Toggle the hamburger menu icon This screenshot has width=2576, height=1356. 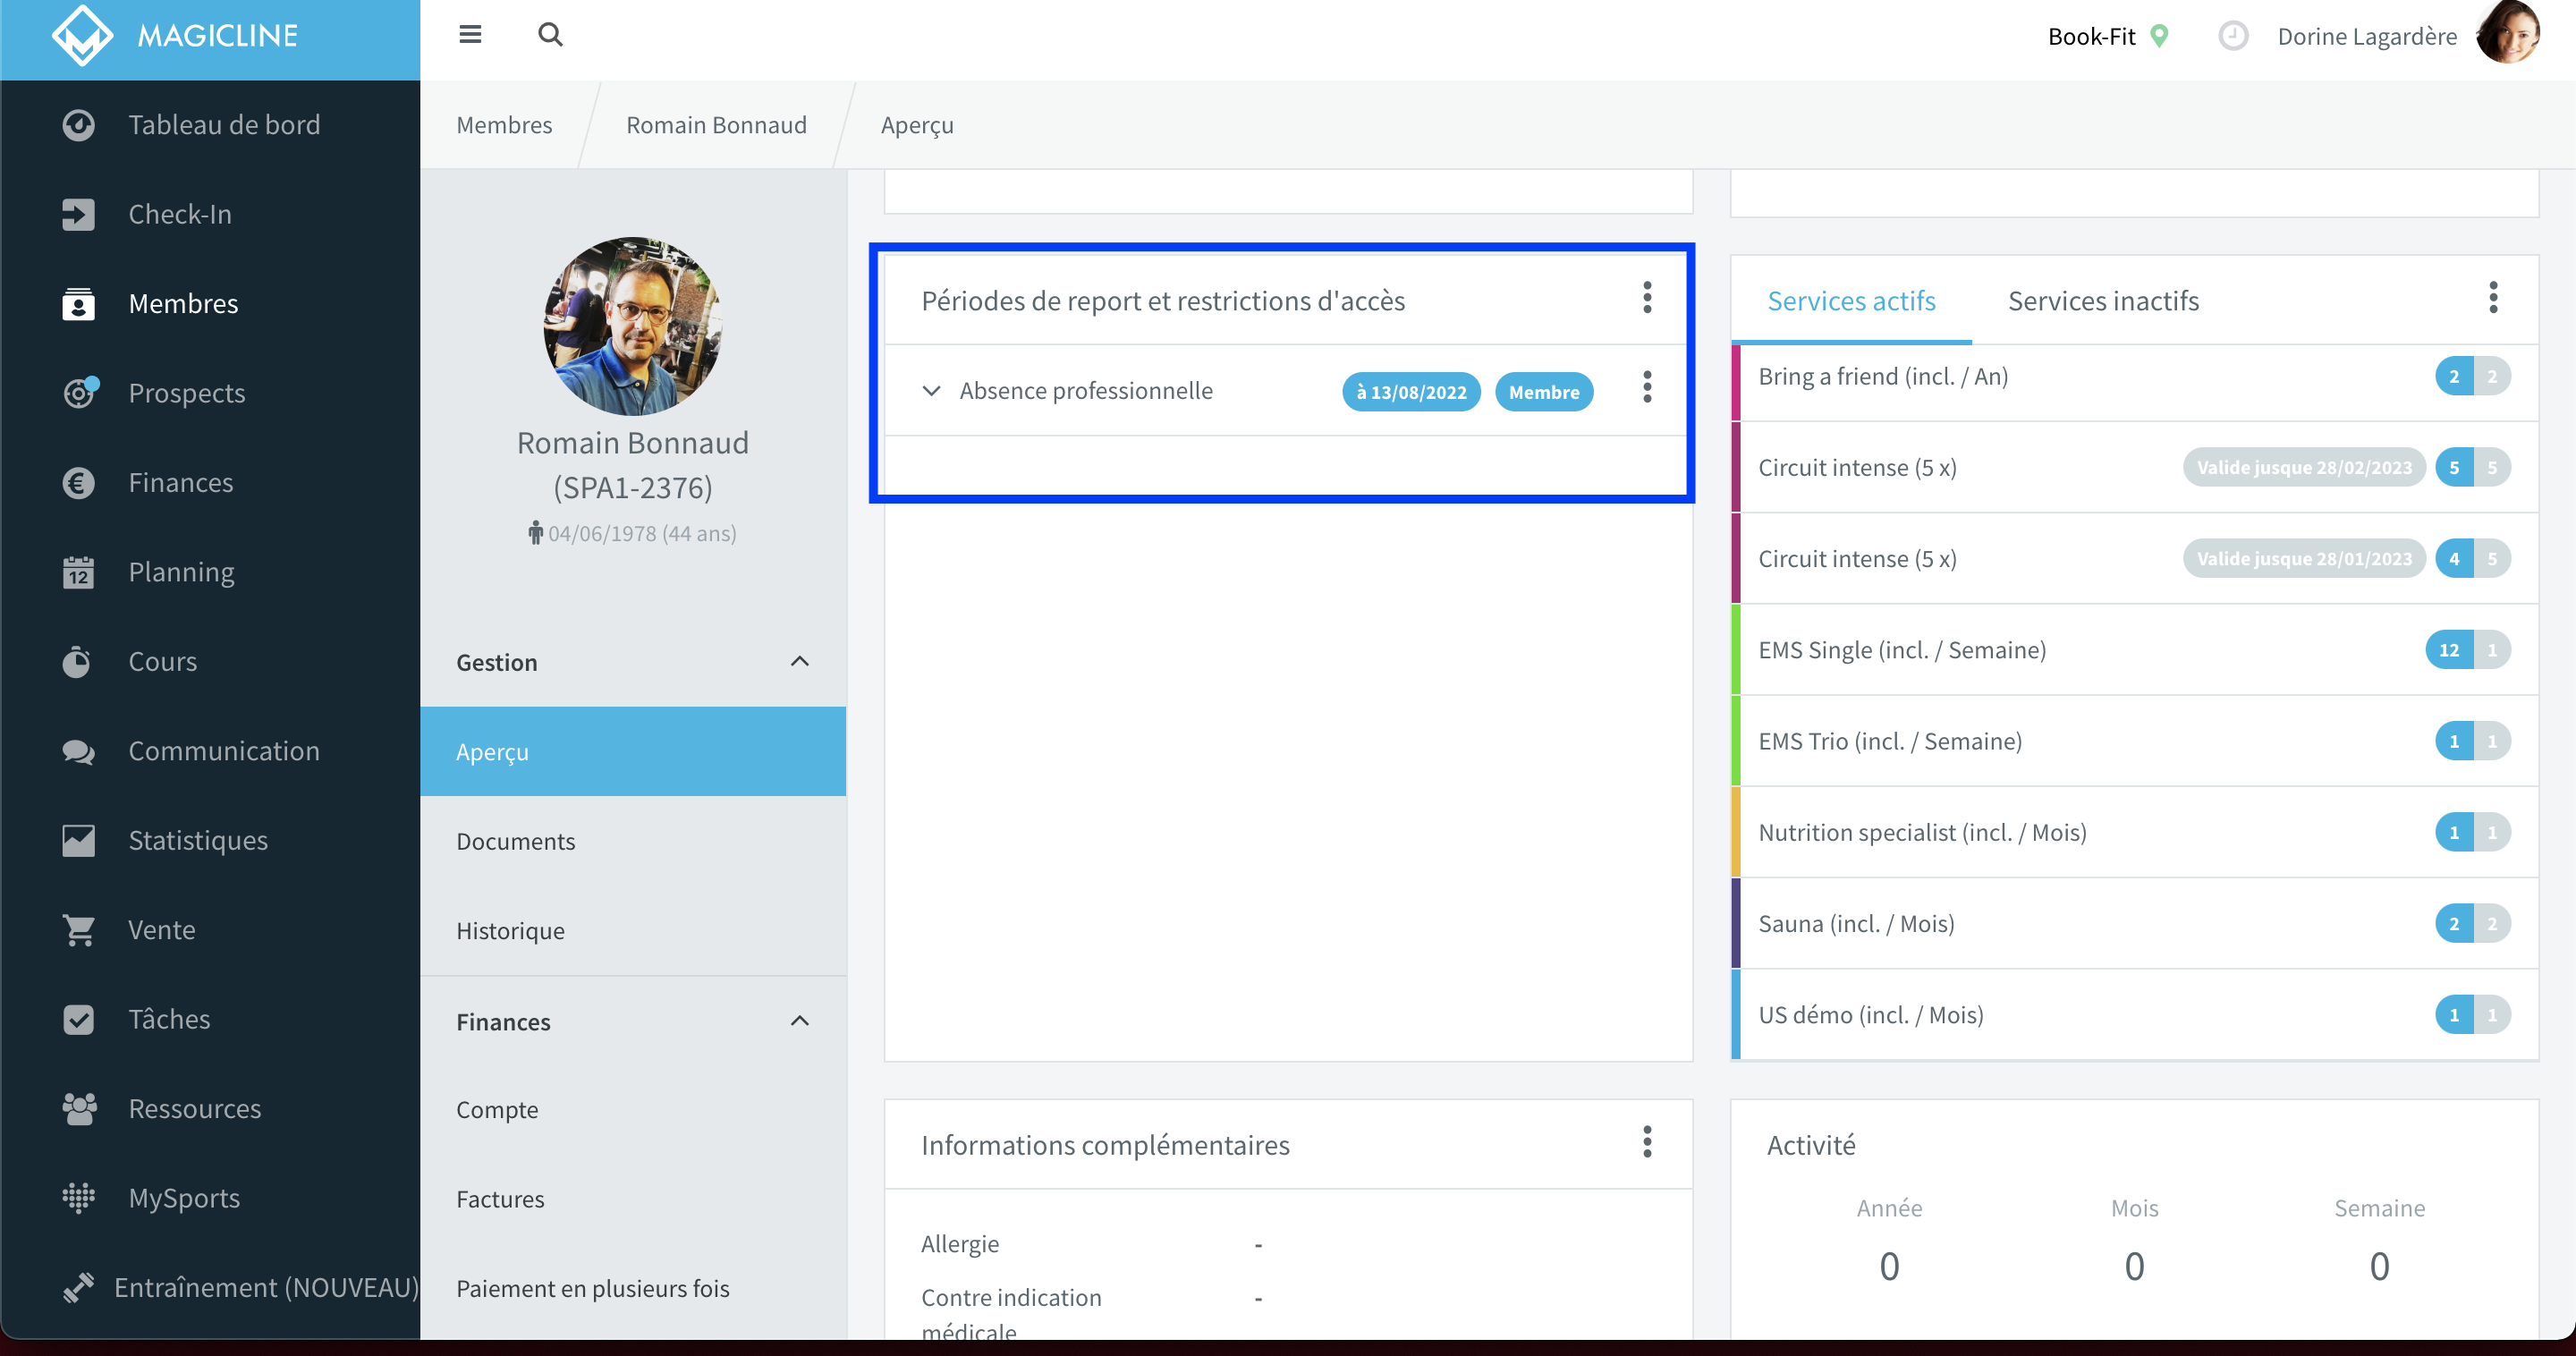[470, 35]
